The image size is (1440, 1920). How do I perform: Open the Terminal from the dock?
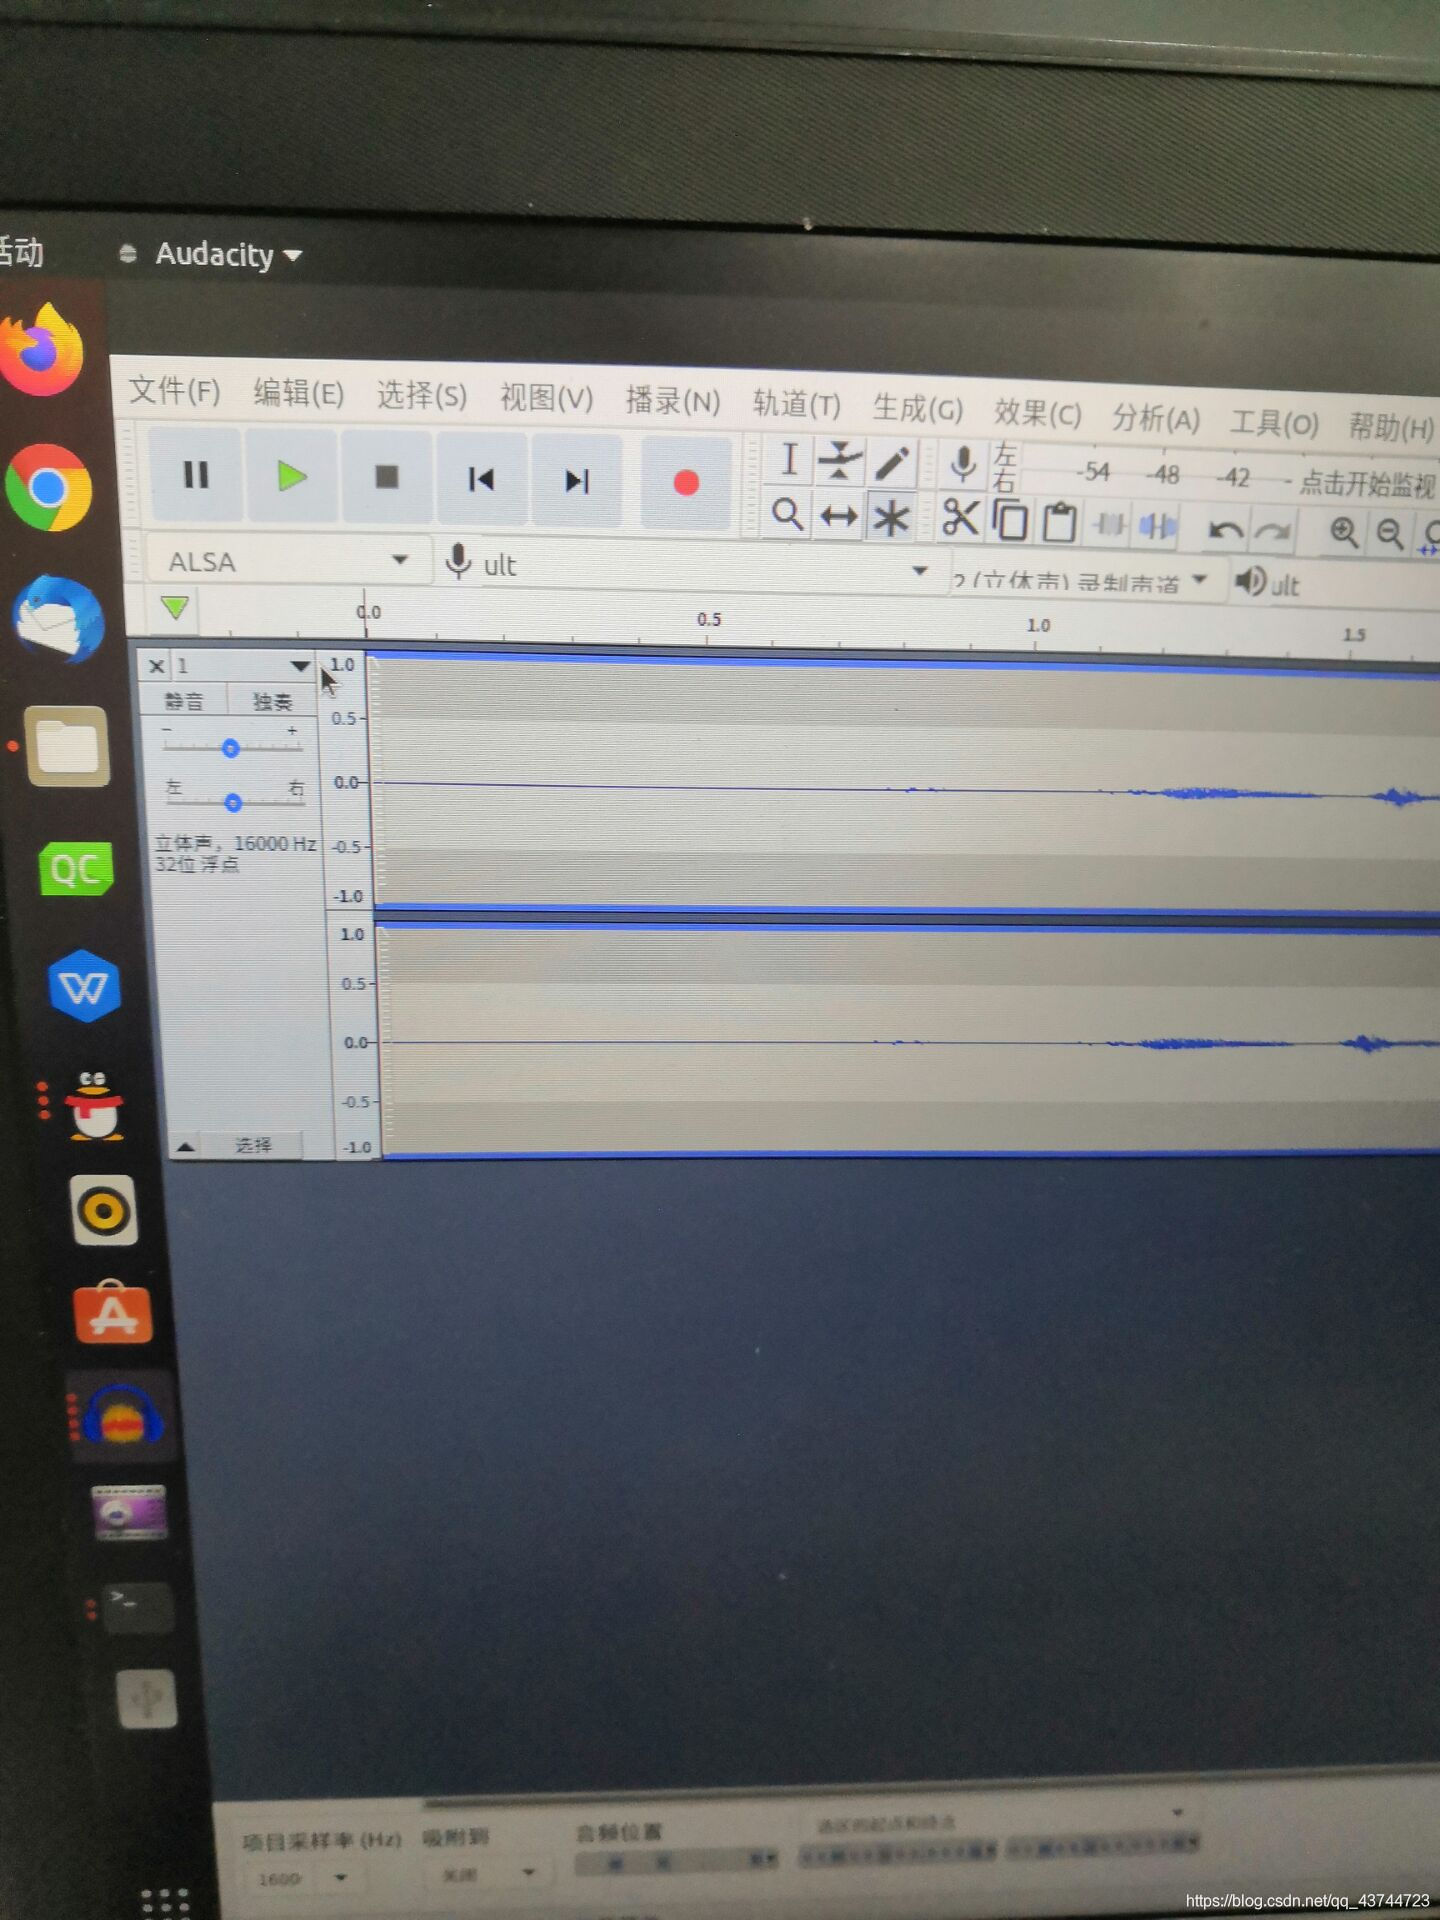click(138, 1607)
